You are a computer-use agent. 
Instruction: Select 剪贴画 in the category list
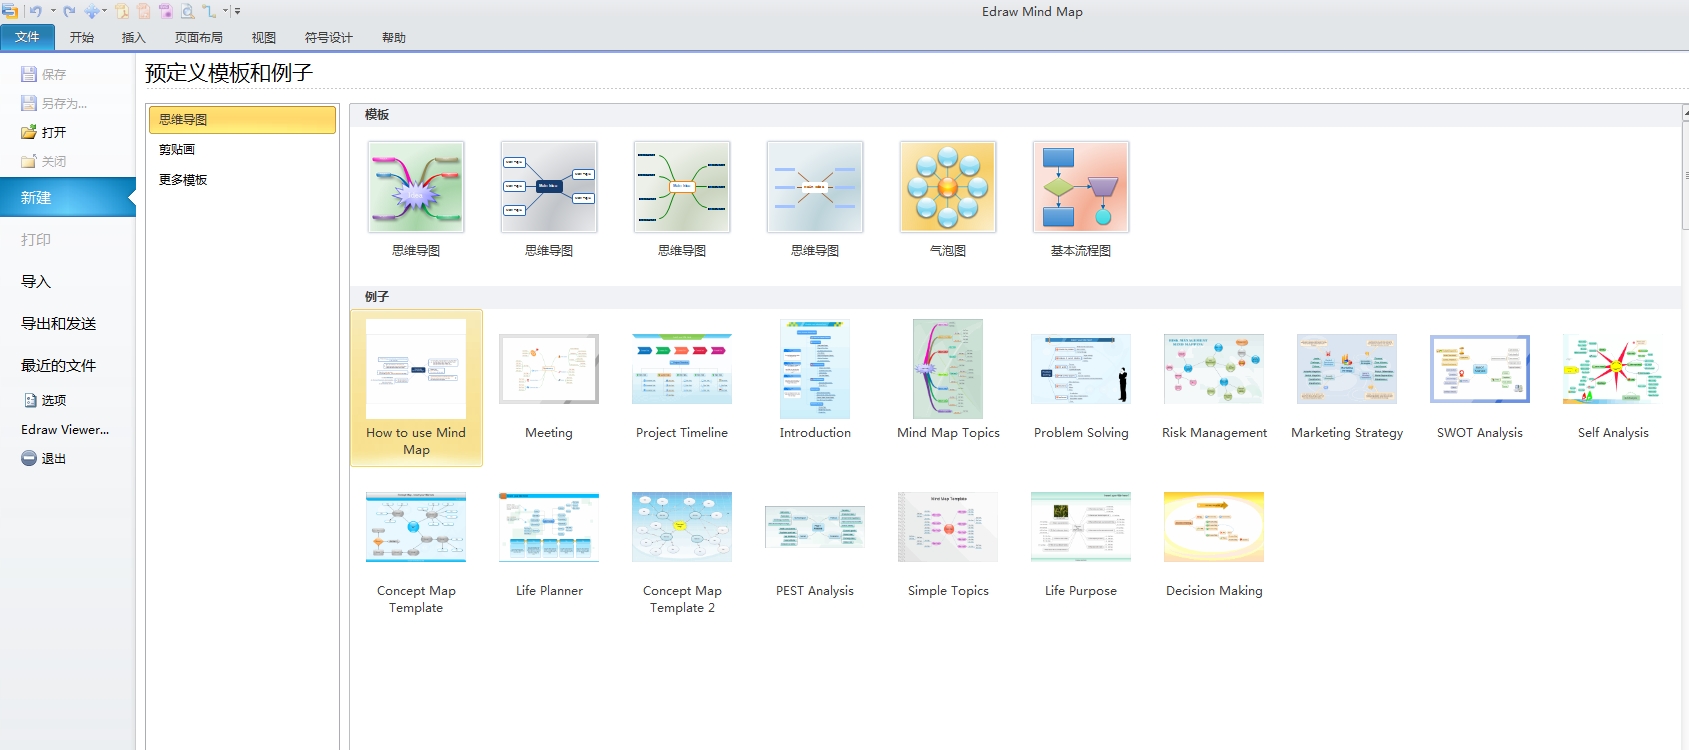(x=177, y=150)
